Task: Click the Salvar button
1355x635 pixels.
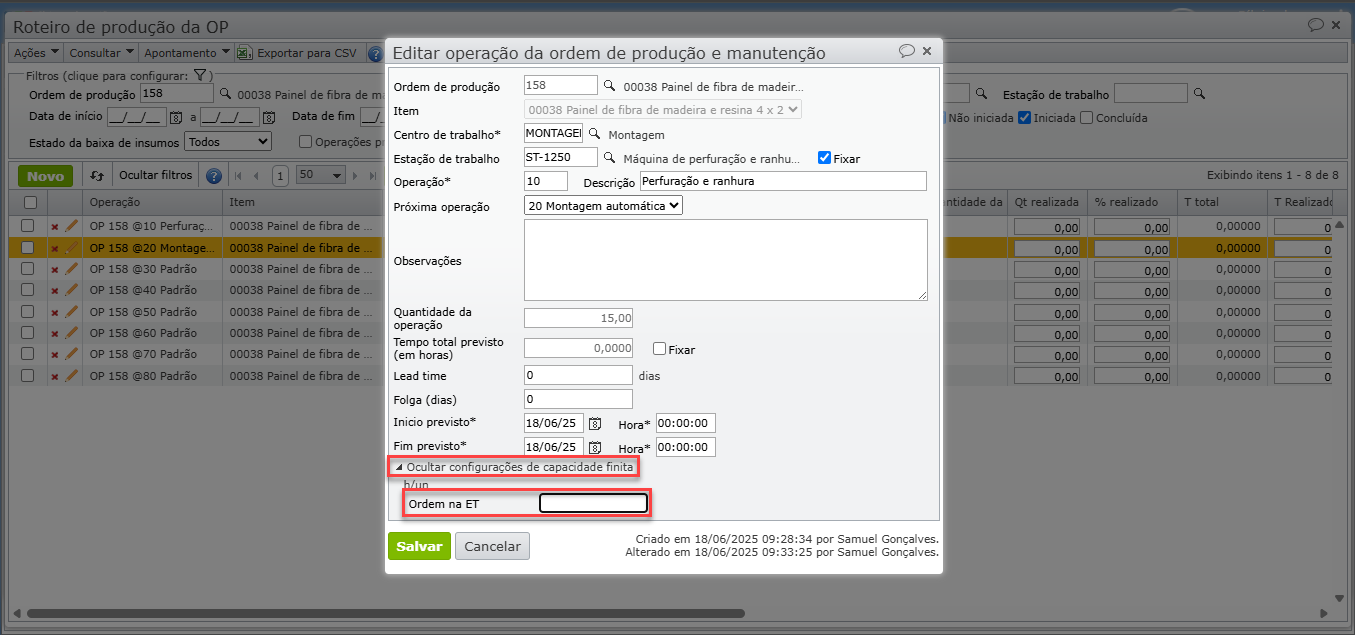Action: (419, 546)
